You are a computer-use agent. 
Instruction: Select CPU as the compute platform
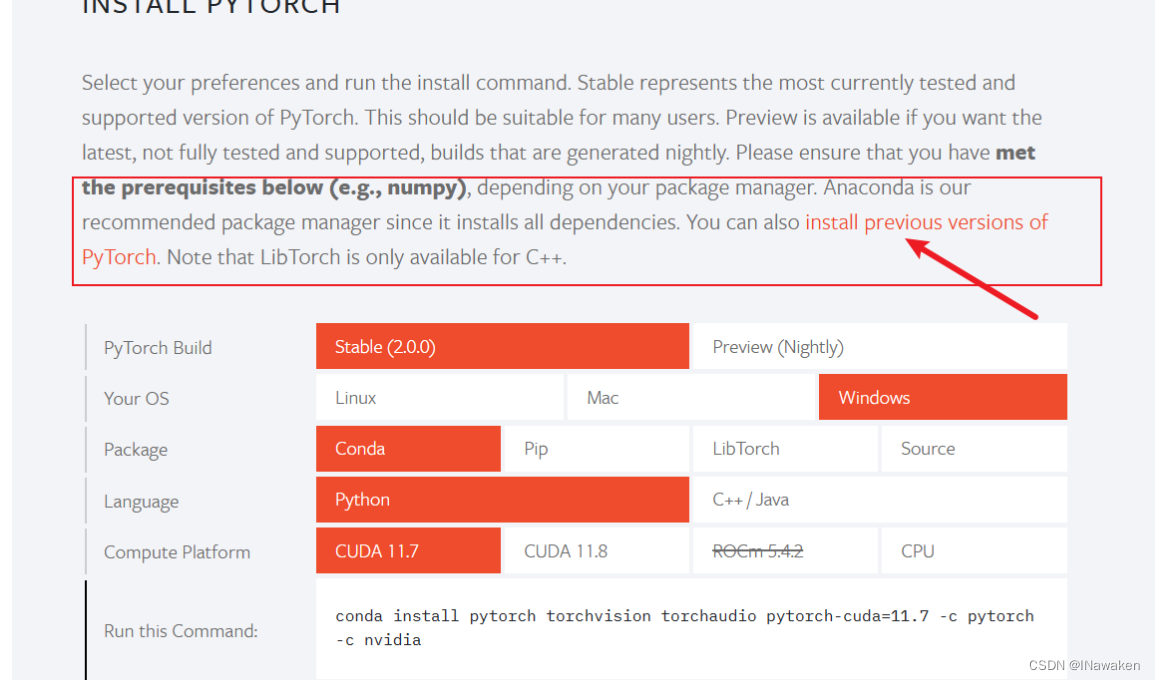(x=973, y=550)
